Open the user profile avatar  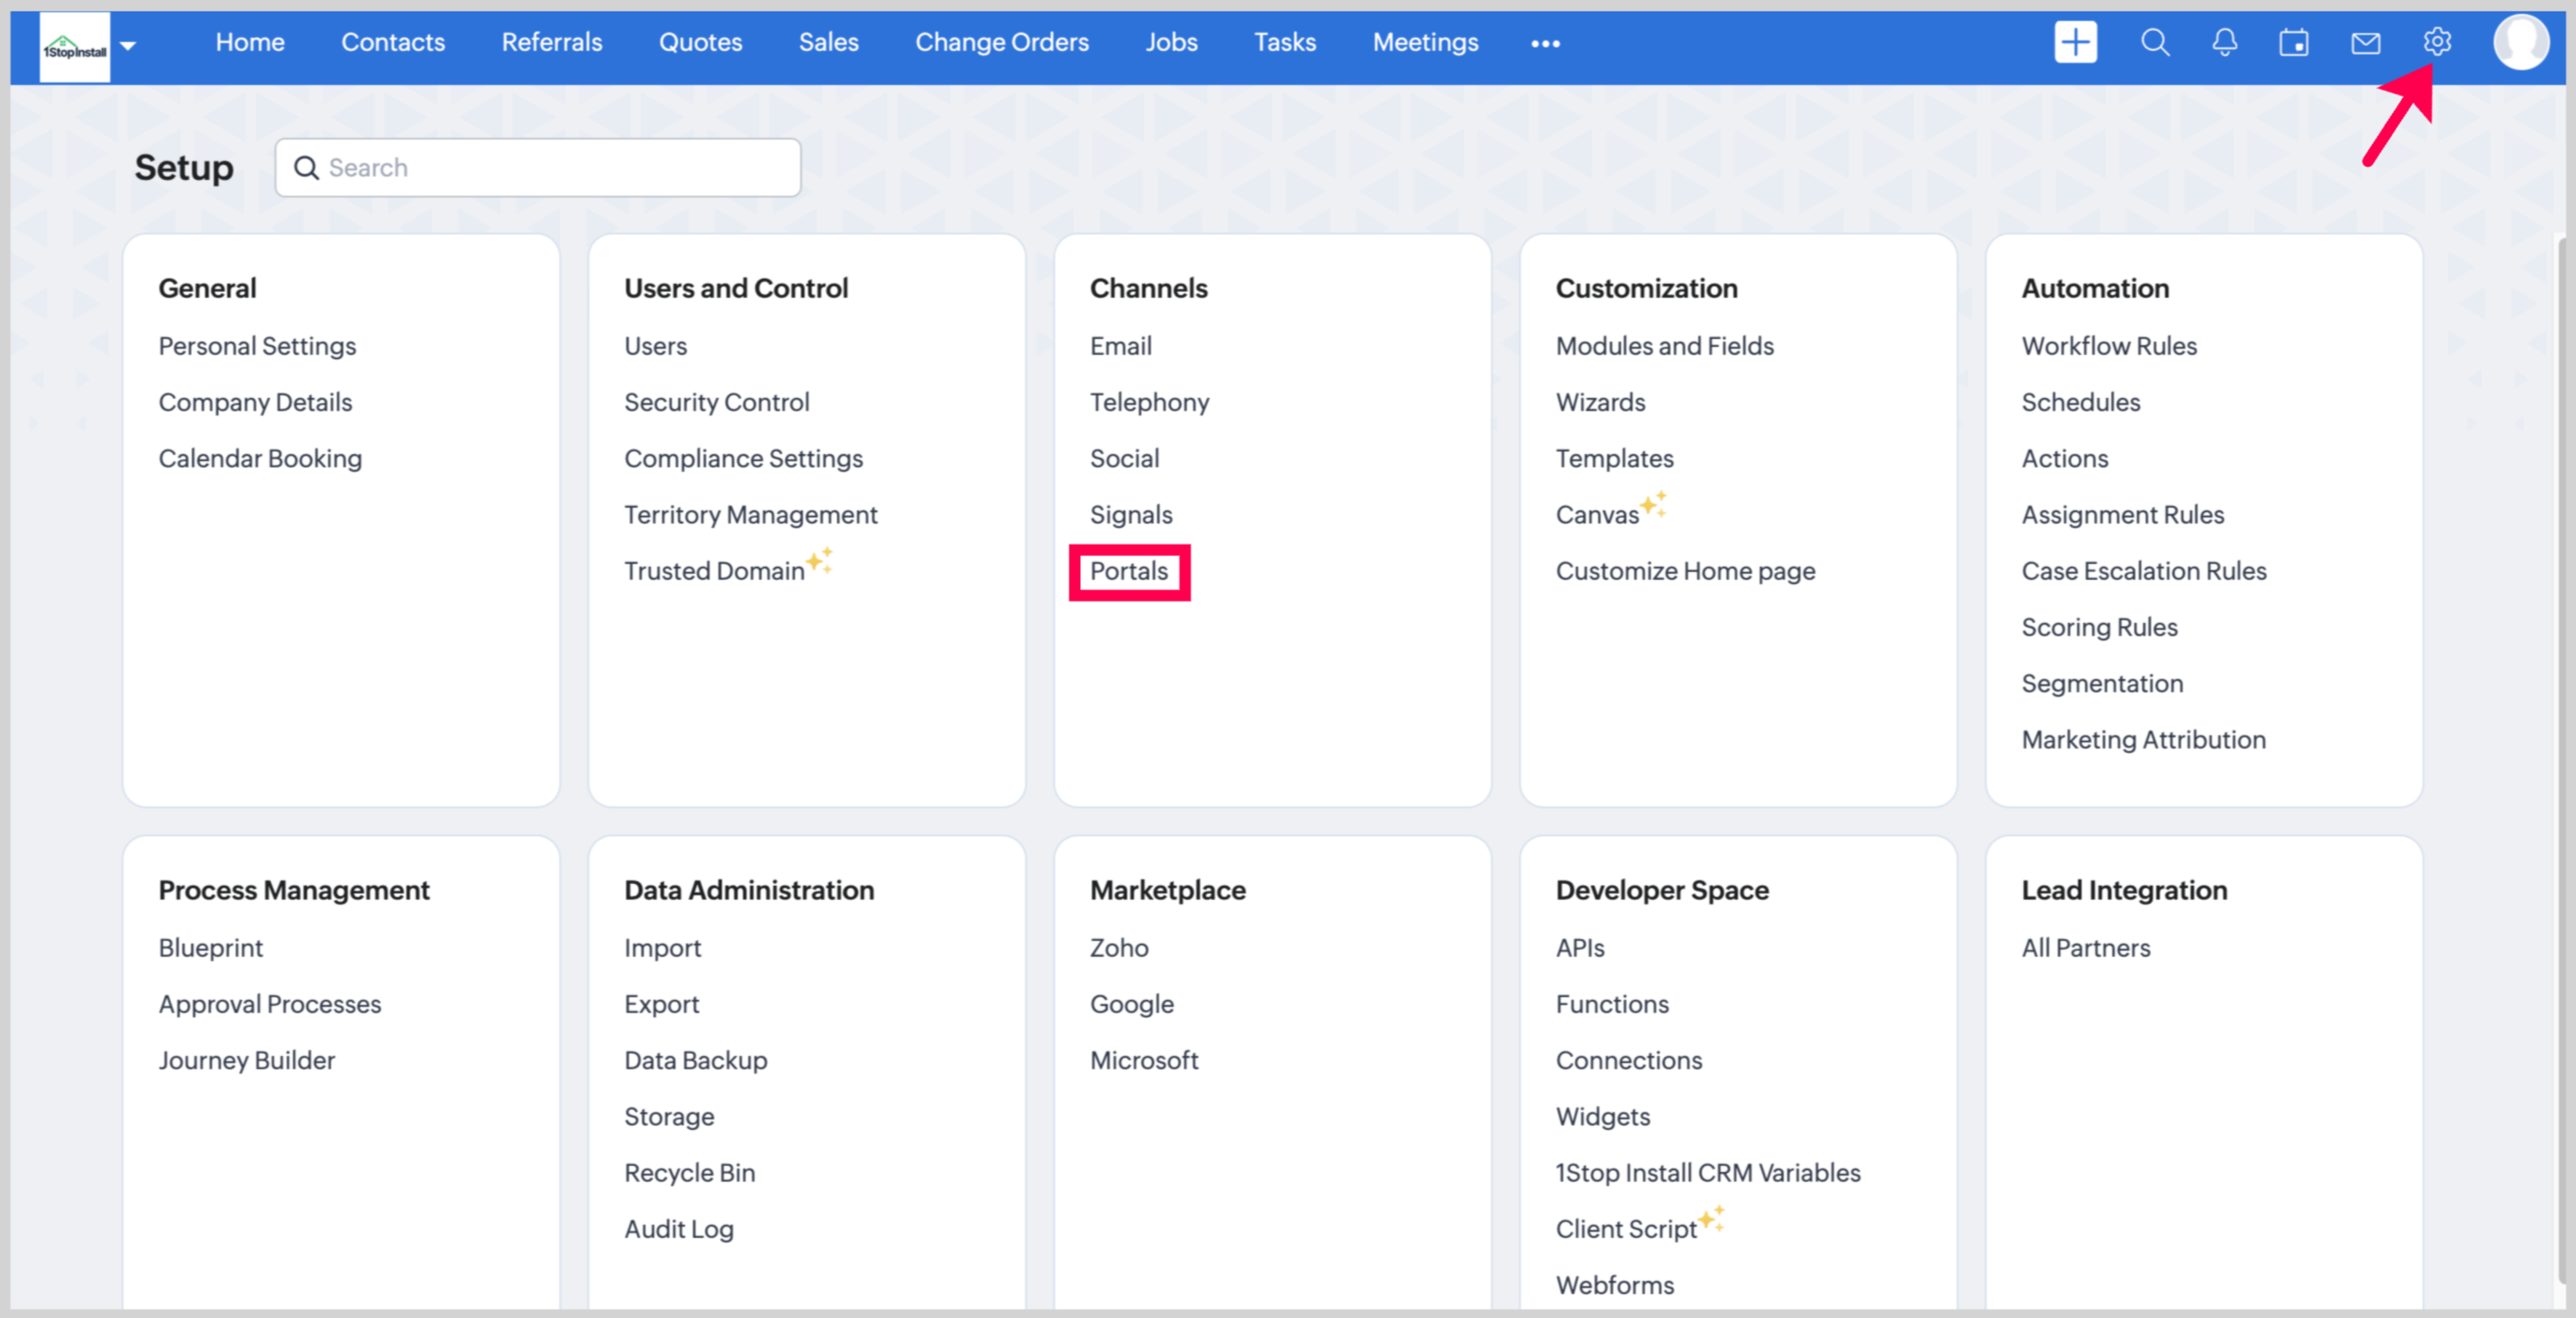[2520, 42]
